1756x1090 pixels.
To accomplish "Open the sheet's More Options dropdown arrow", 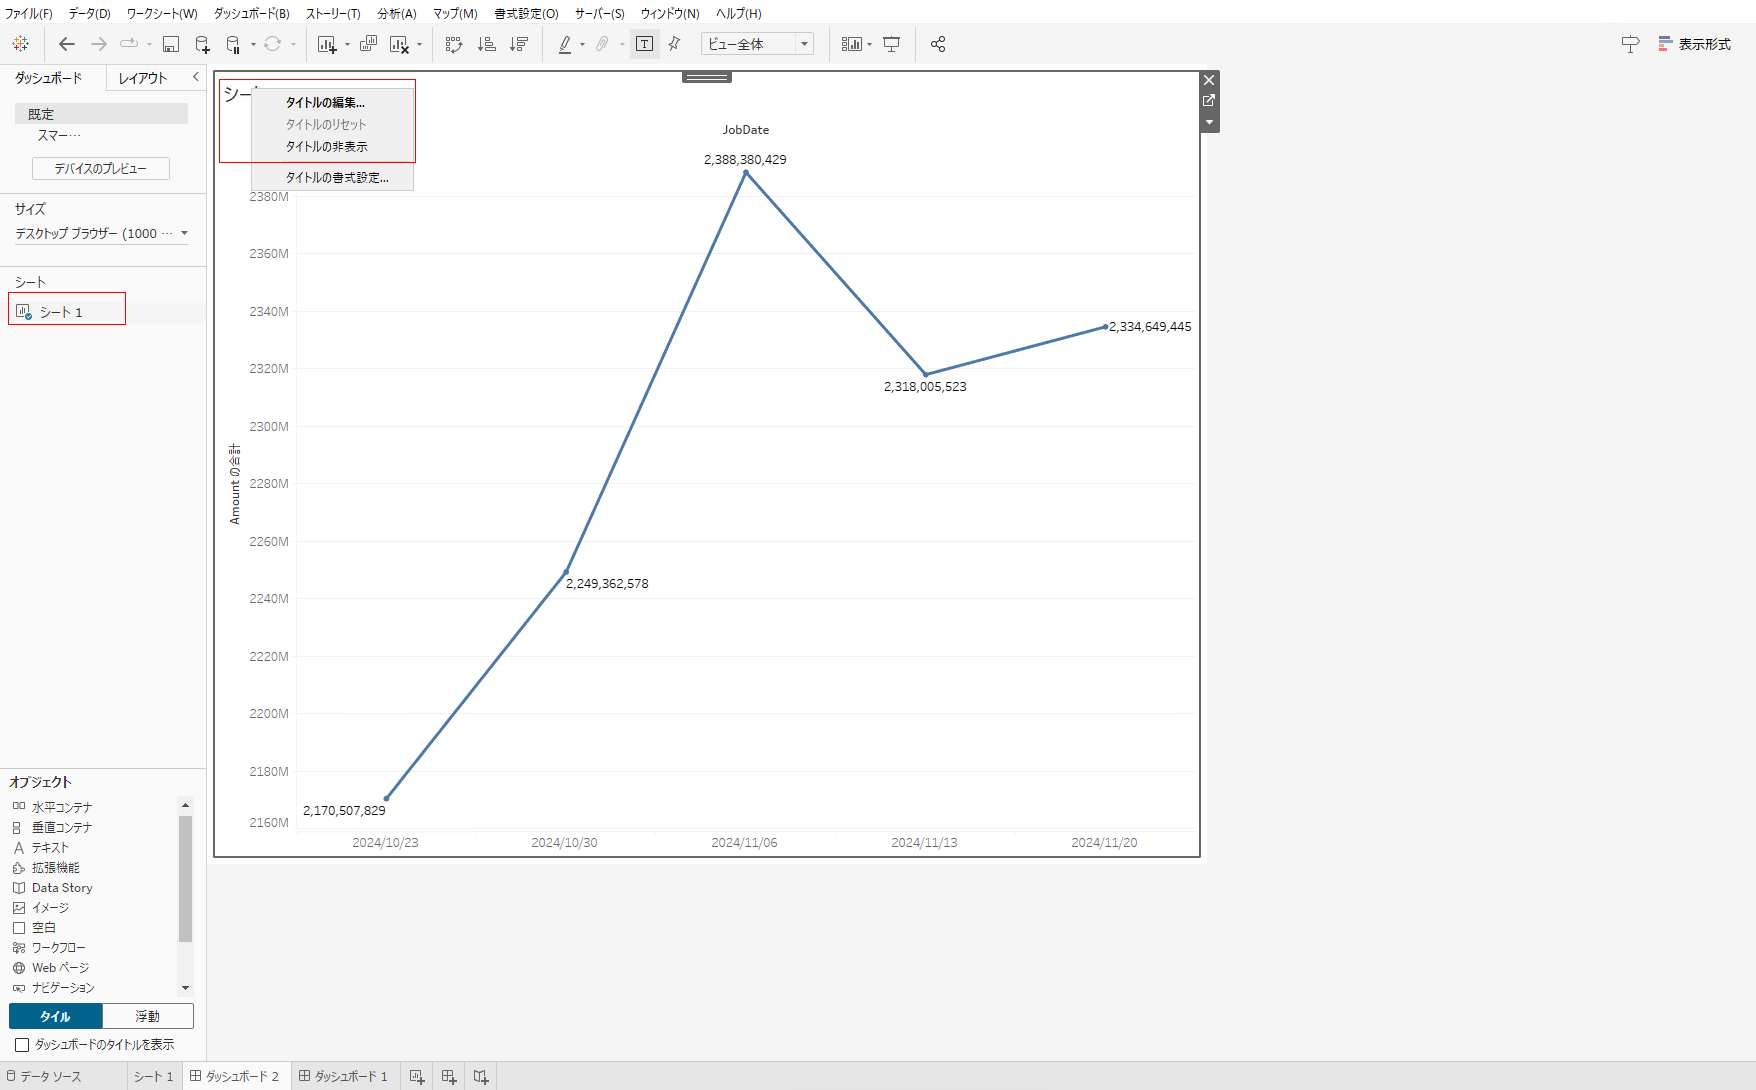I will (1209, 122).
